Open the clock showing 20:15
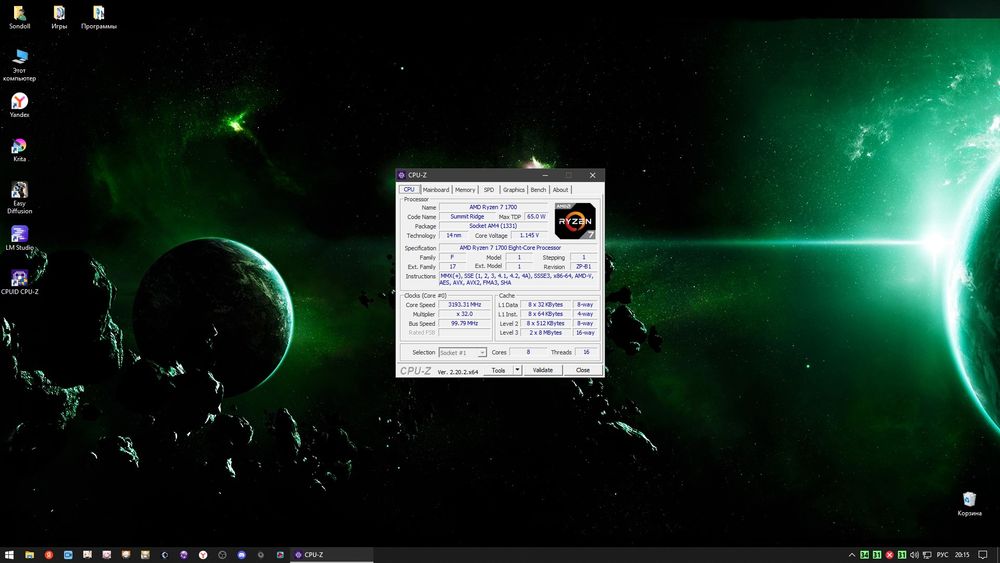 pos(962,555)
